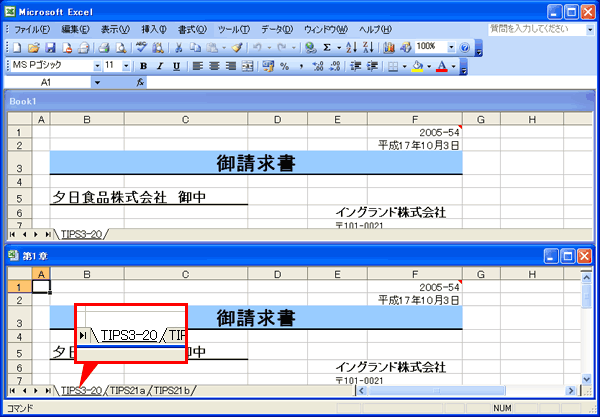Click the A1 Name Box field
Screen dimensions: 600x417
pos(47,82)
